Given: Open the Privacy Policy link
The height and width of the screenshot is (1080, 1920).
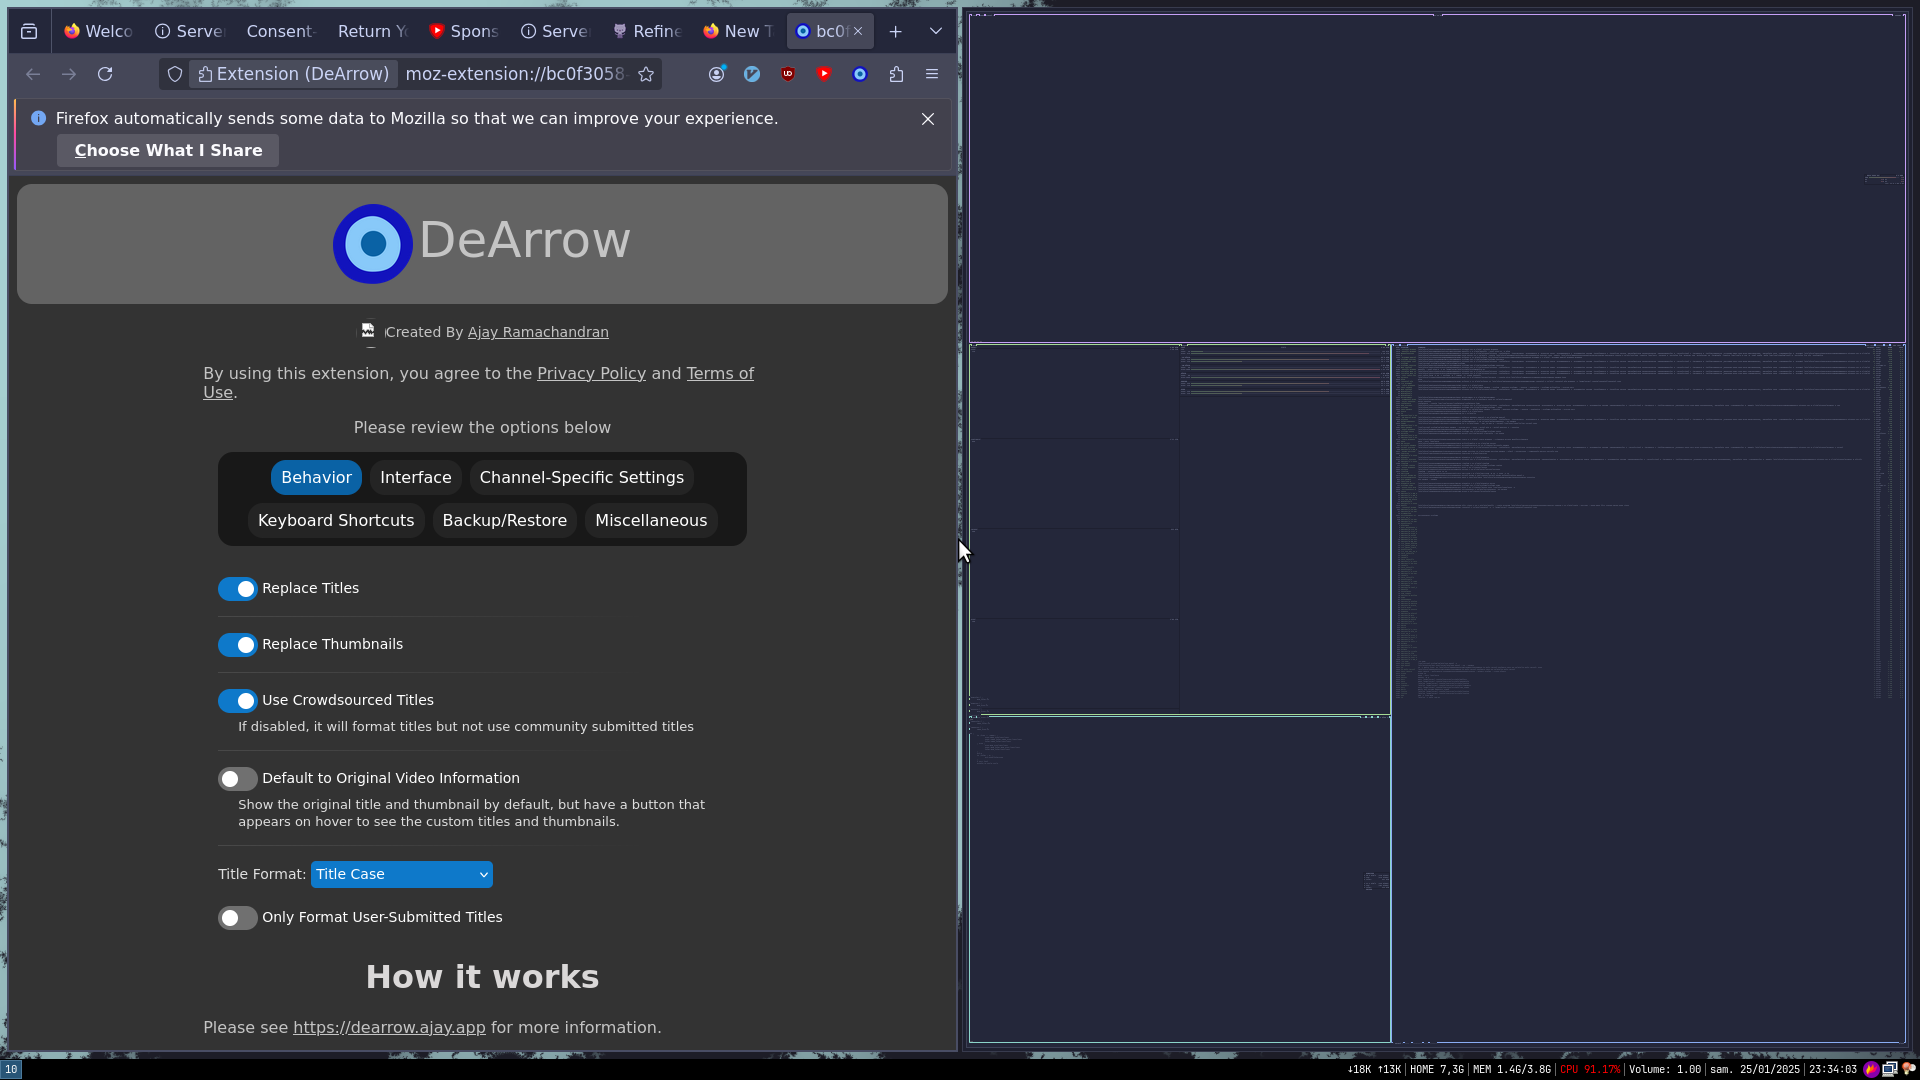Looking at the screenshot, I should pyautogui.click(x=591, y=373).
